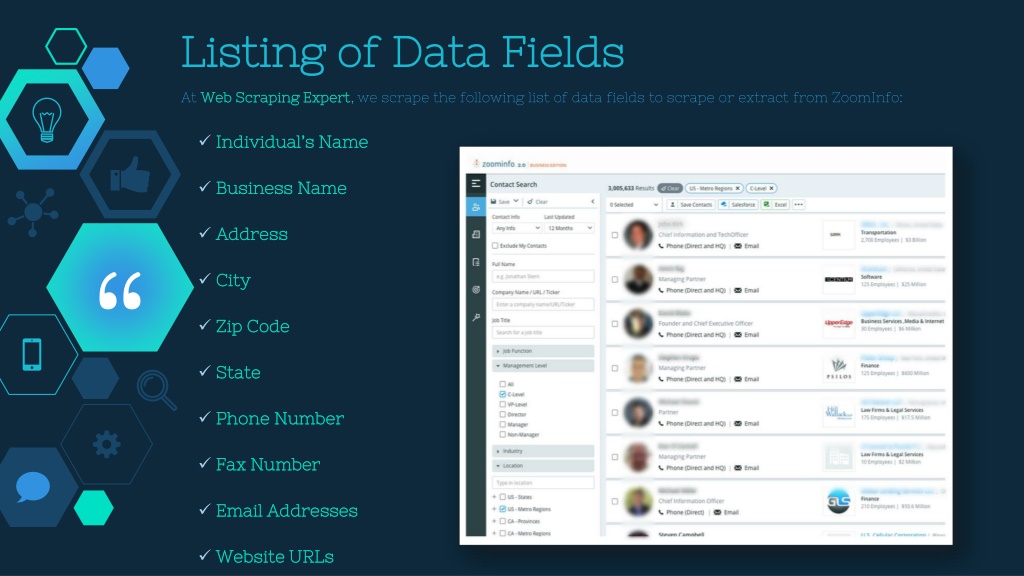1024x576 pixels.
Task: Click the Save Contacts button
Action: [691, 204]
